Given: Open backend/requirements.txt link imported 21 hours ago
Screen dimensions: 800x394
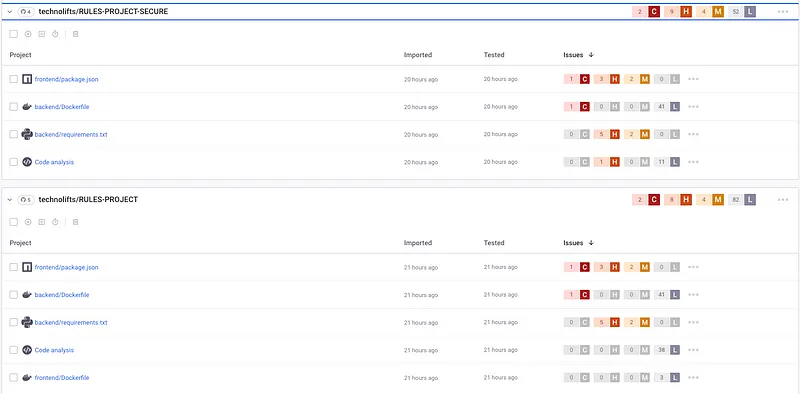Looking at the screenshot, I should pos(71,323).
